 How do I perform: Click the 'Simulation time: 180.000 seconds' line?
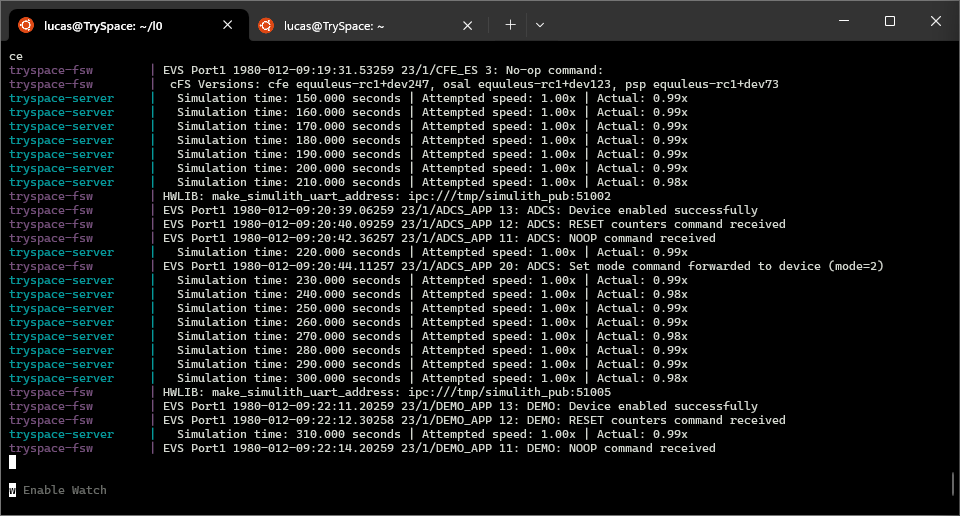click(x=432, y=140)
